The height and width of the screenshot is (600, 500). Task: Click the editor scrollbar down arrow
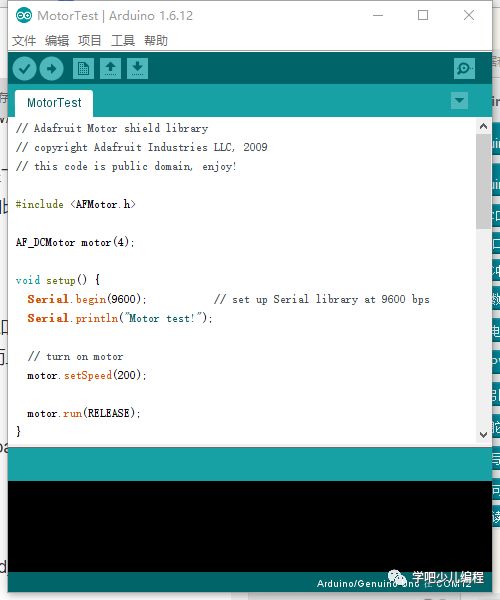pyautogui.click(x=484, y=435)
